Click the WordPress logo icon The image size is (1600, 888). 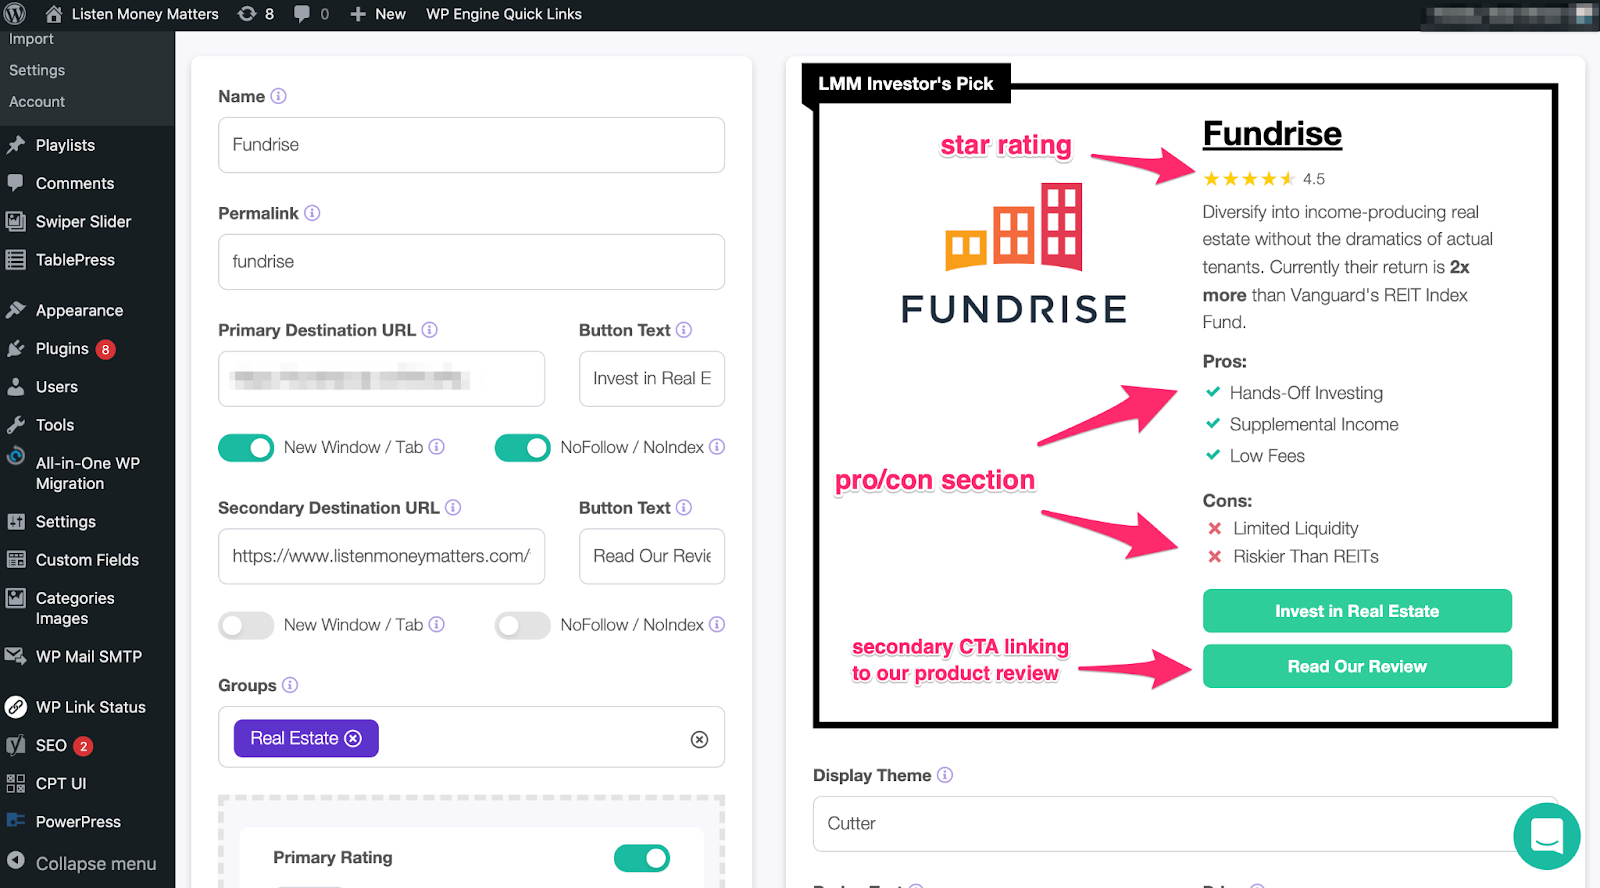15,14
